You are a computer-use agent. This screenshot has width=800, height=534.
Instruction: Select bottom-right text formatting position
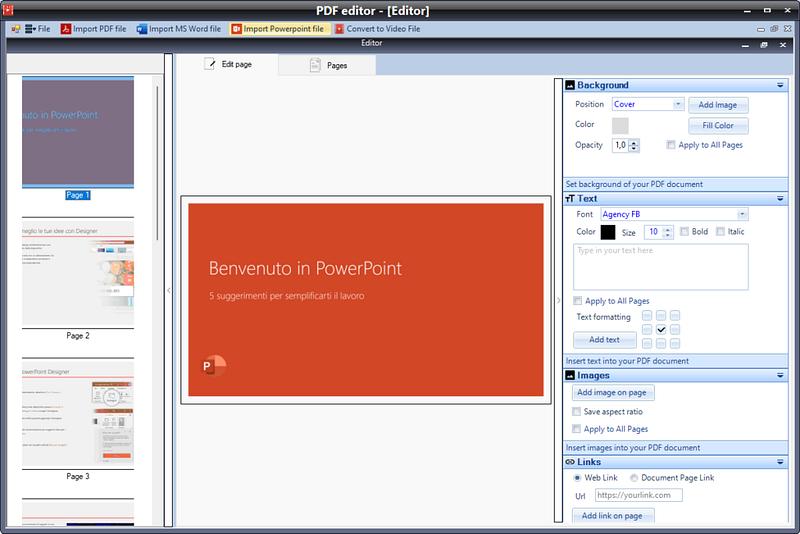coord(675,343)
